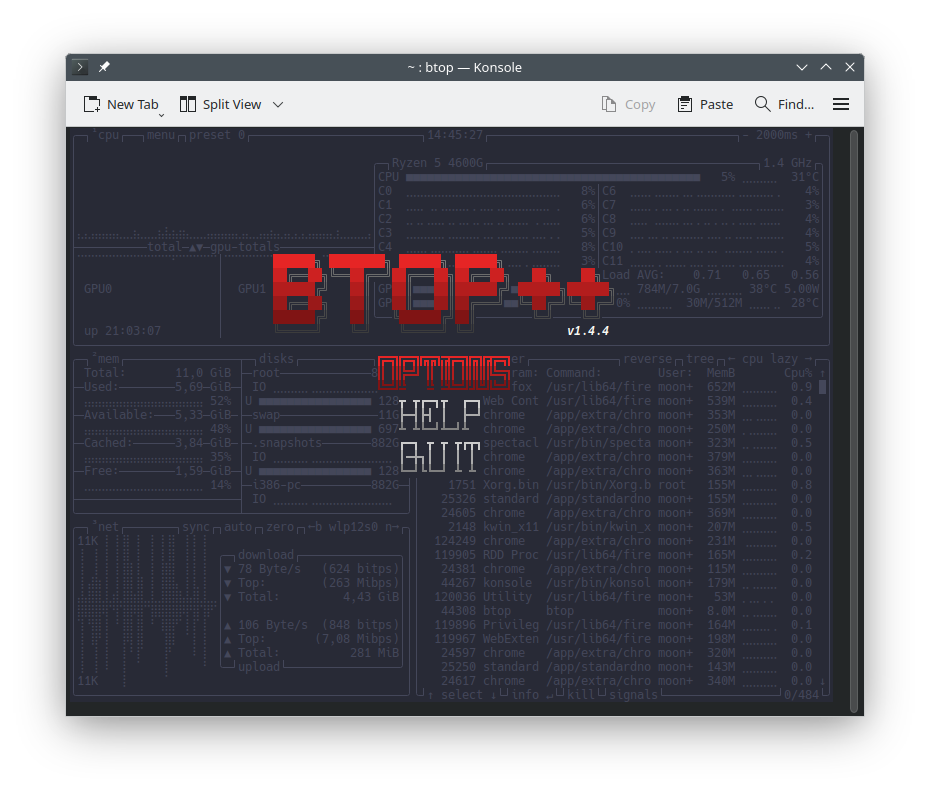Open the hamburger menu
Screen dimensions: 930x794
(x=841, y=104)
